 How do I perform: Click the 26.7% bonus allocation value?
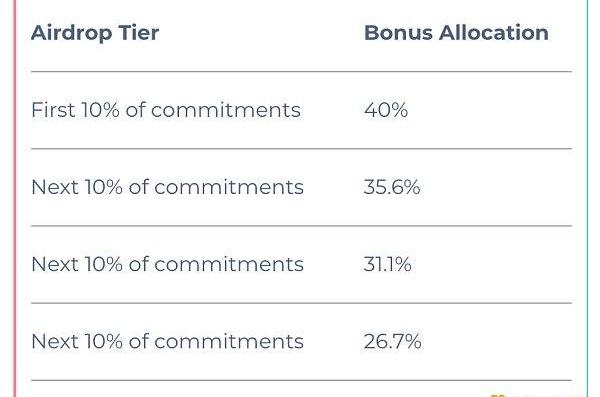pyautogui.click(x=393, y=341)
